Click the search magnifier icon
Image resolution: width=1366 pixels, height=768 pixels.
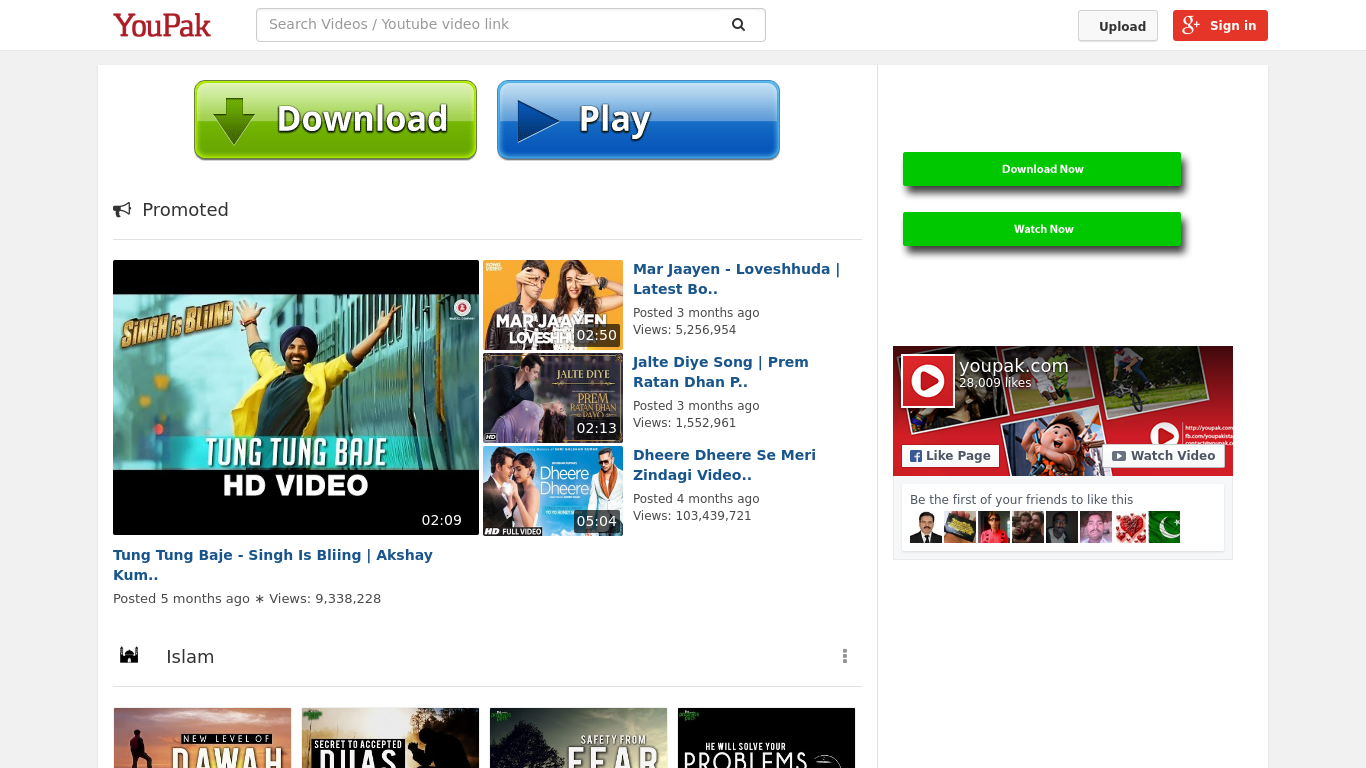[x=738, y=25]
